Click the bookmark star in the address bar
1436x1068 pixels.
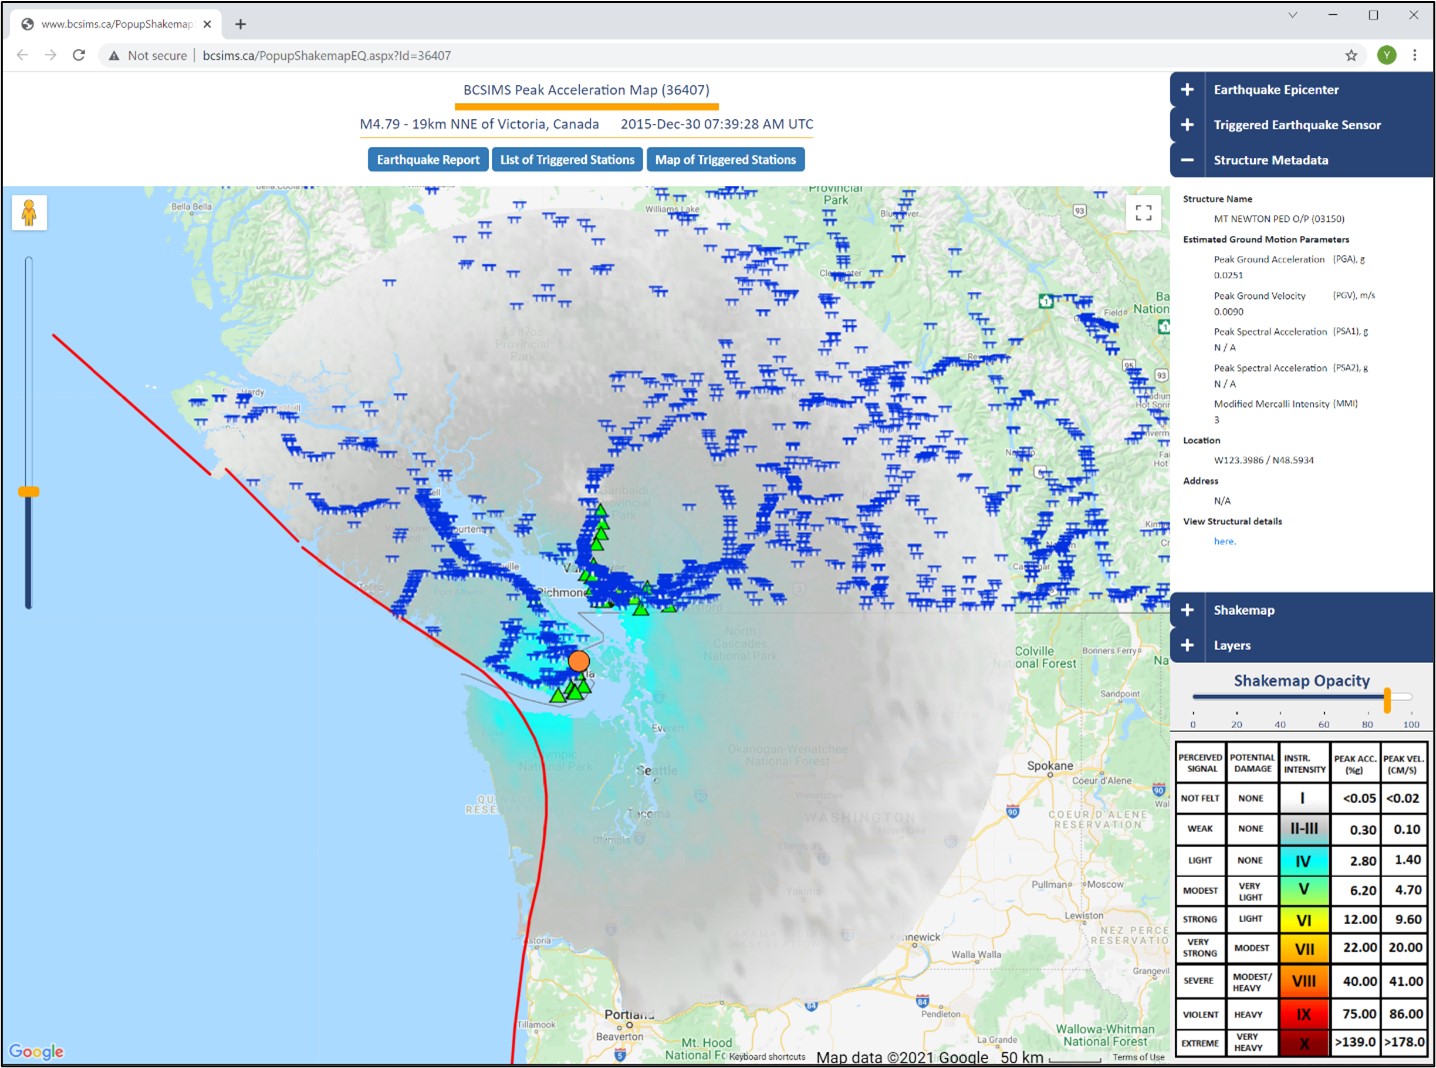tap(1350, 55)
